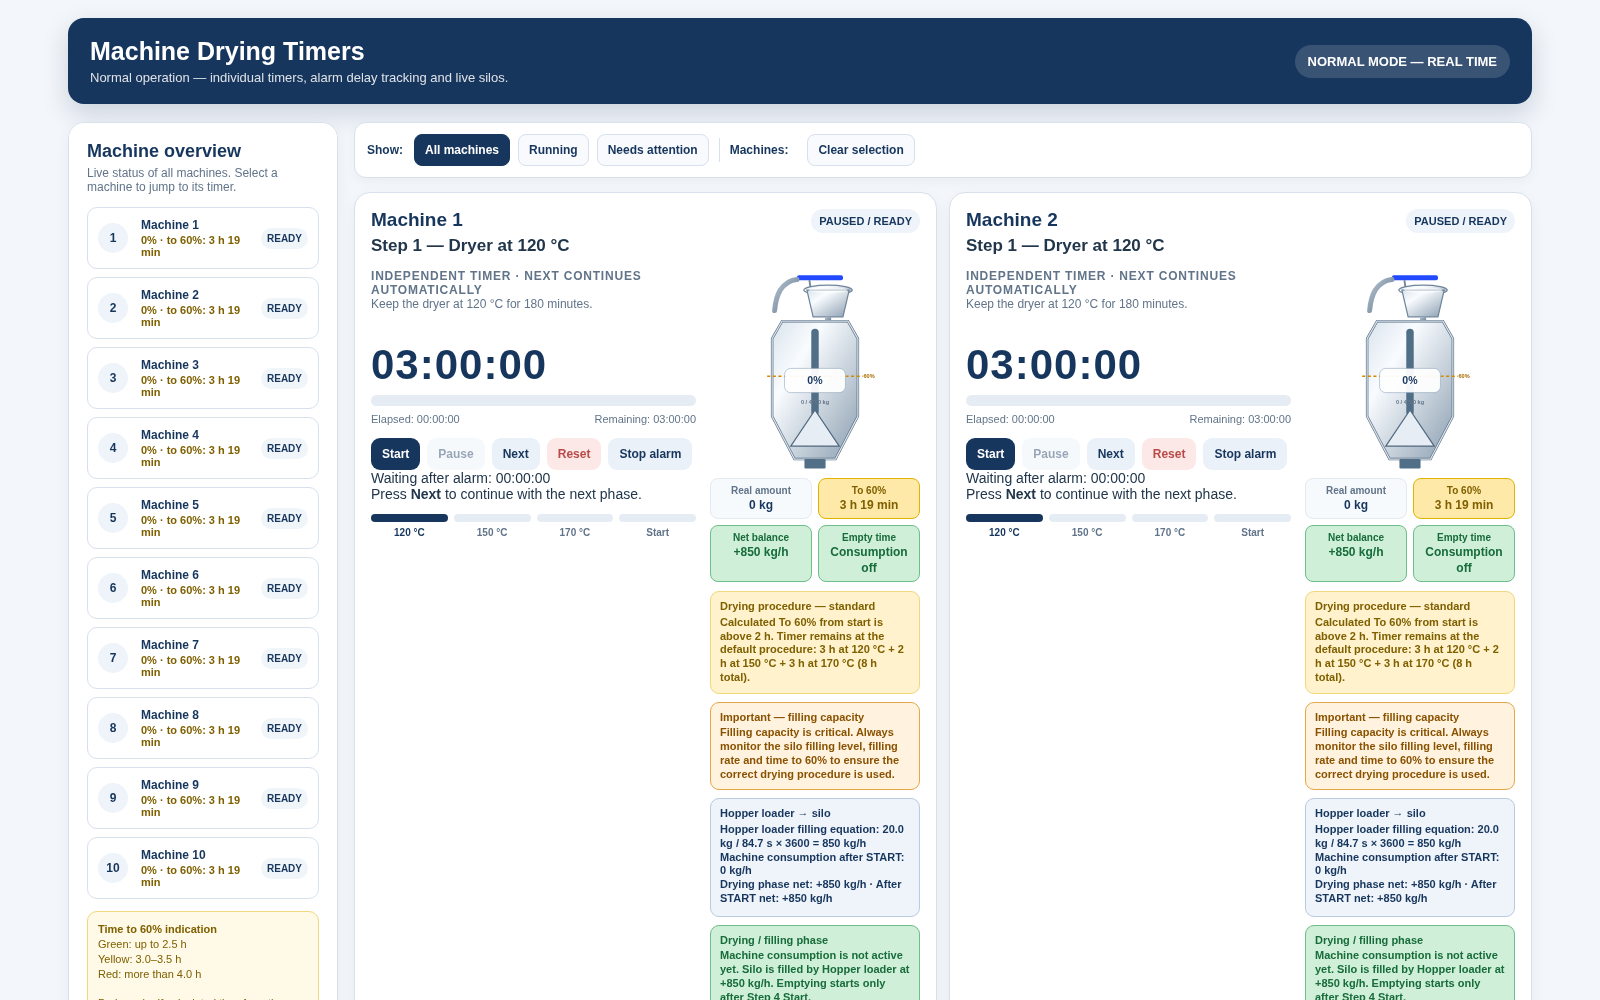The image size is (1600, 1000).
Task: Select Machine 4 in overview list
Action: [x=203, y=448]
